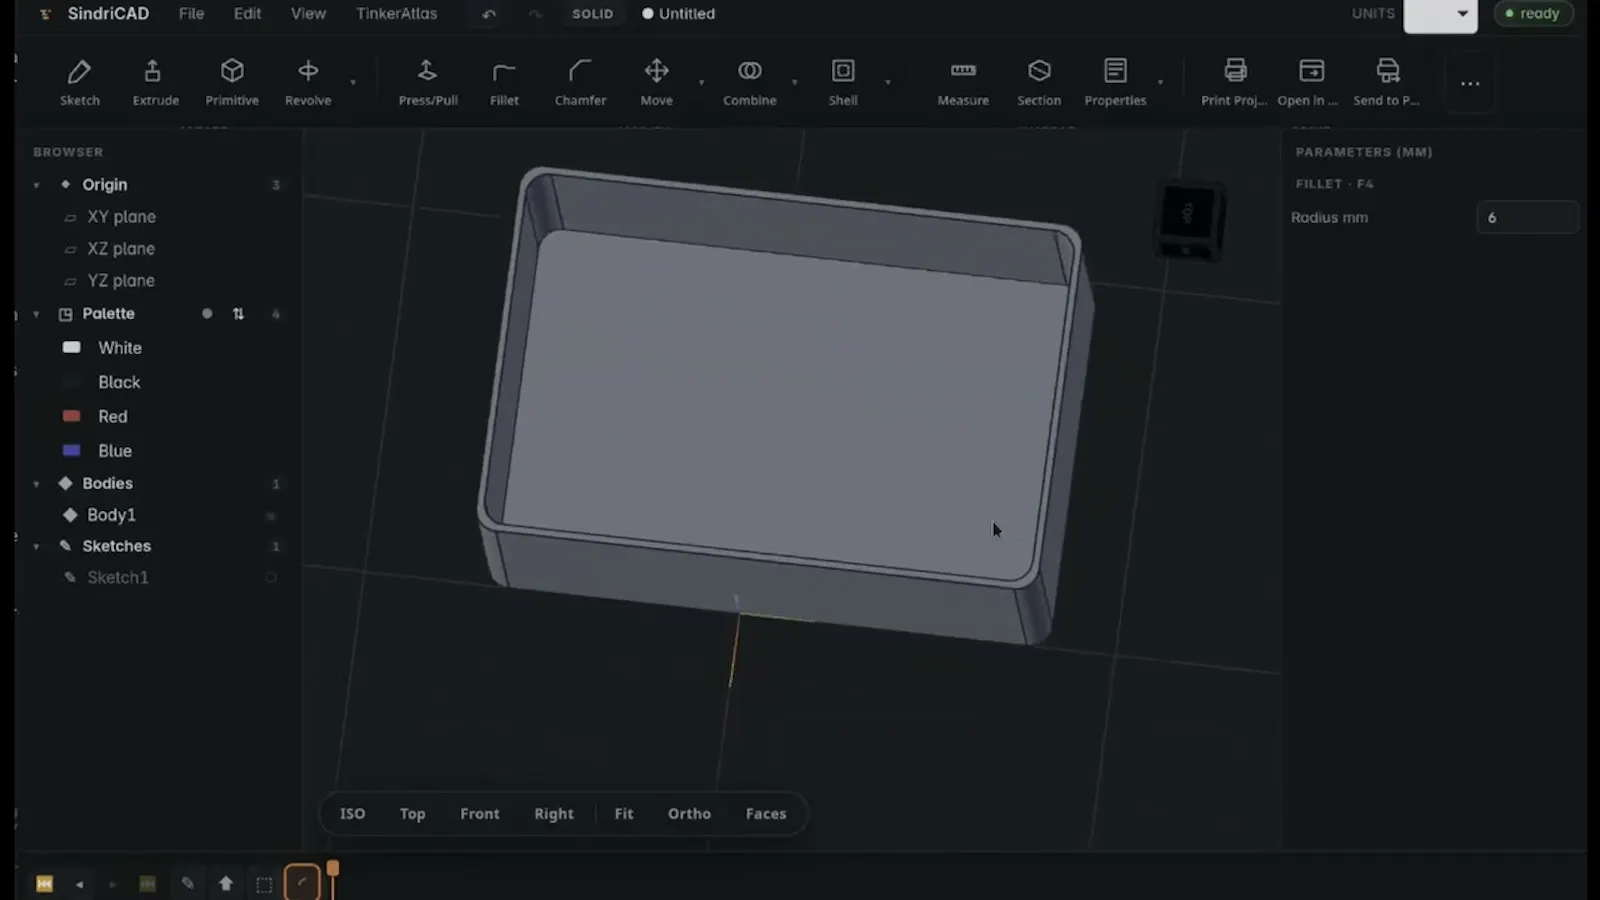The width and height of the screenshot is (1600, 900).
Task: Click the Undo arrow
Action: tap(488, 14)
